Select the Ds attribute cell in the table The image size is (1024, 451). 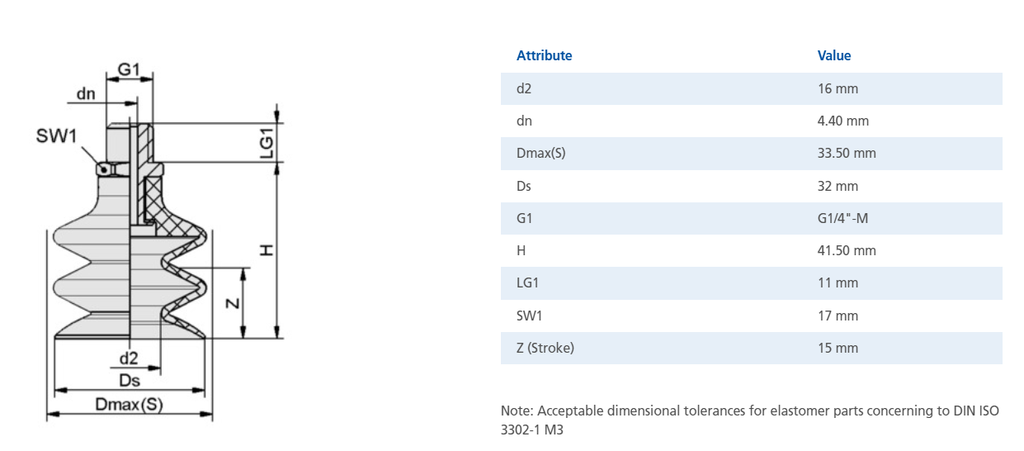[524, 186]
